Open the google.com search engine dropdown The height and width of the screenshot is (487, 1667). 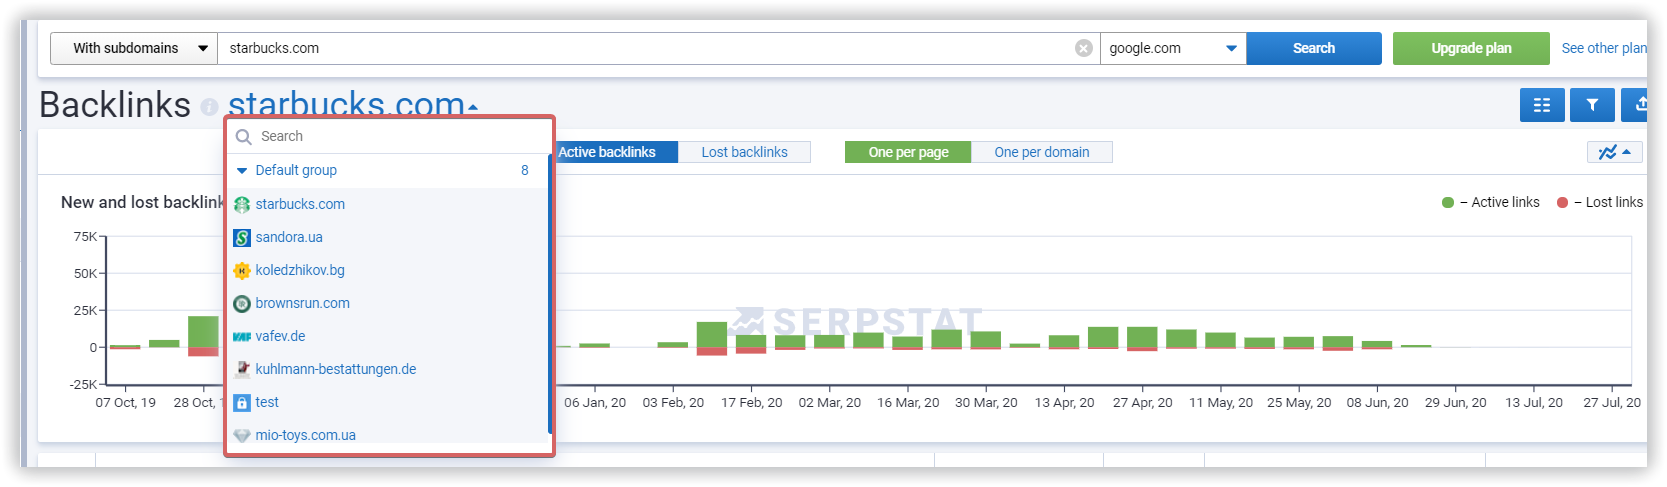(1173, 48)
